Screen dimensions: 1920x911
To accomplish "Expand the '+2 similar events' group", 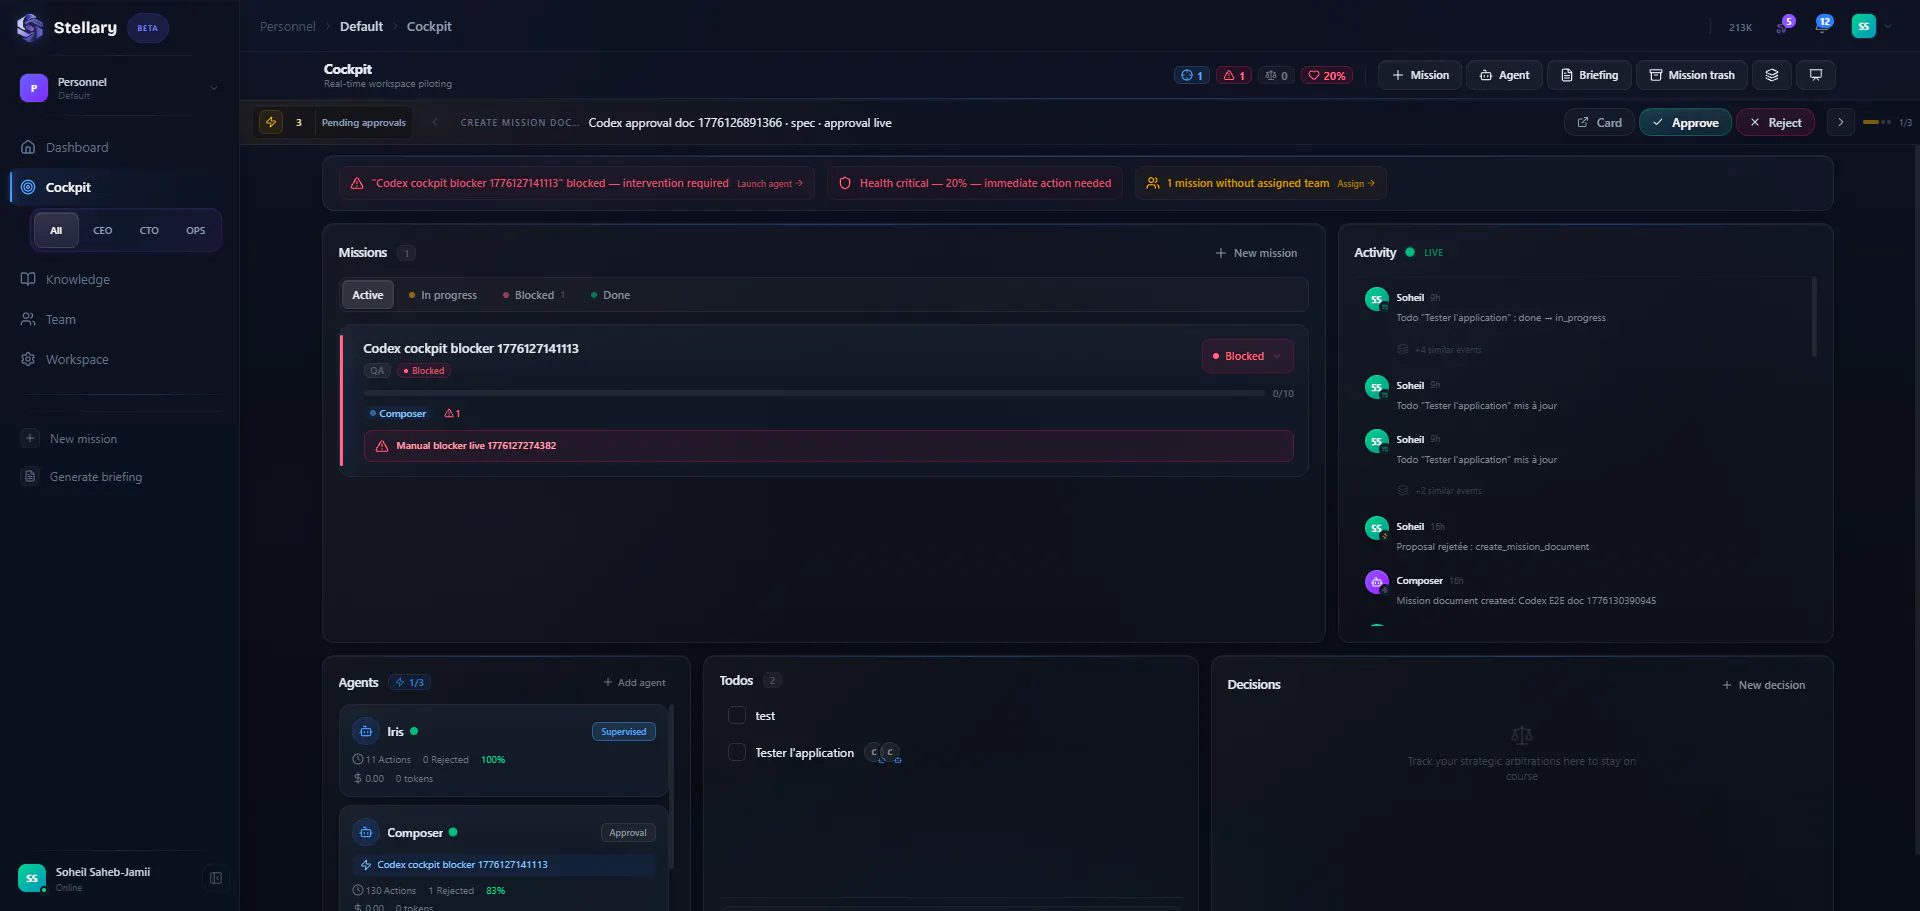I will click(x=1440, y=491).
